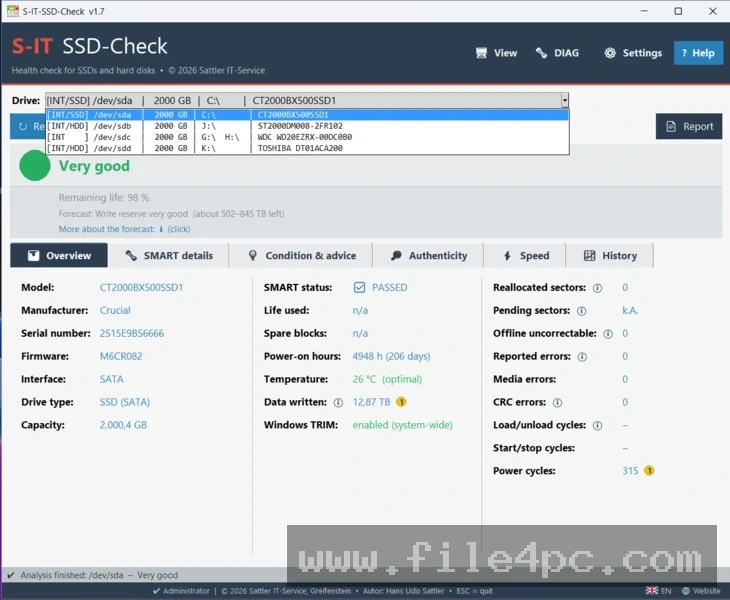Click info icon next to Reported errors
This screenshot has width=730, height=600.
[582, 357]
